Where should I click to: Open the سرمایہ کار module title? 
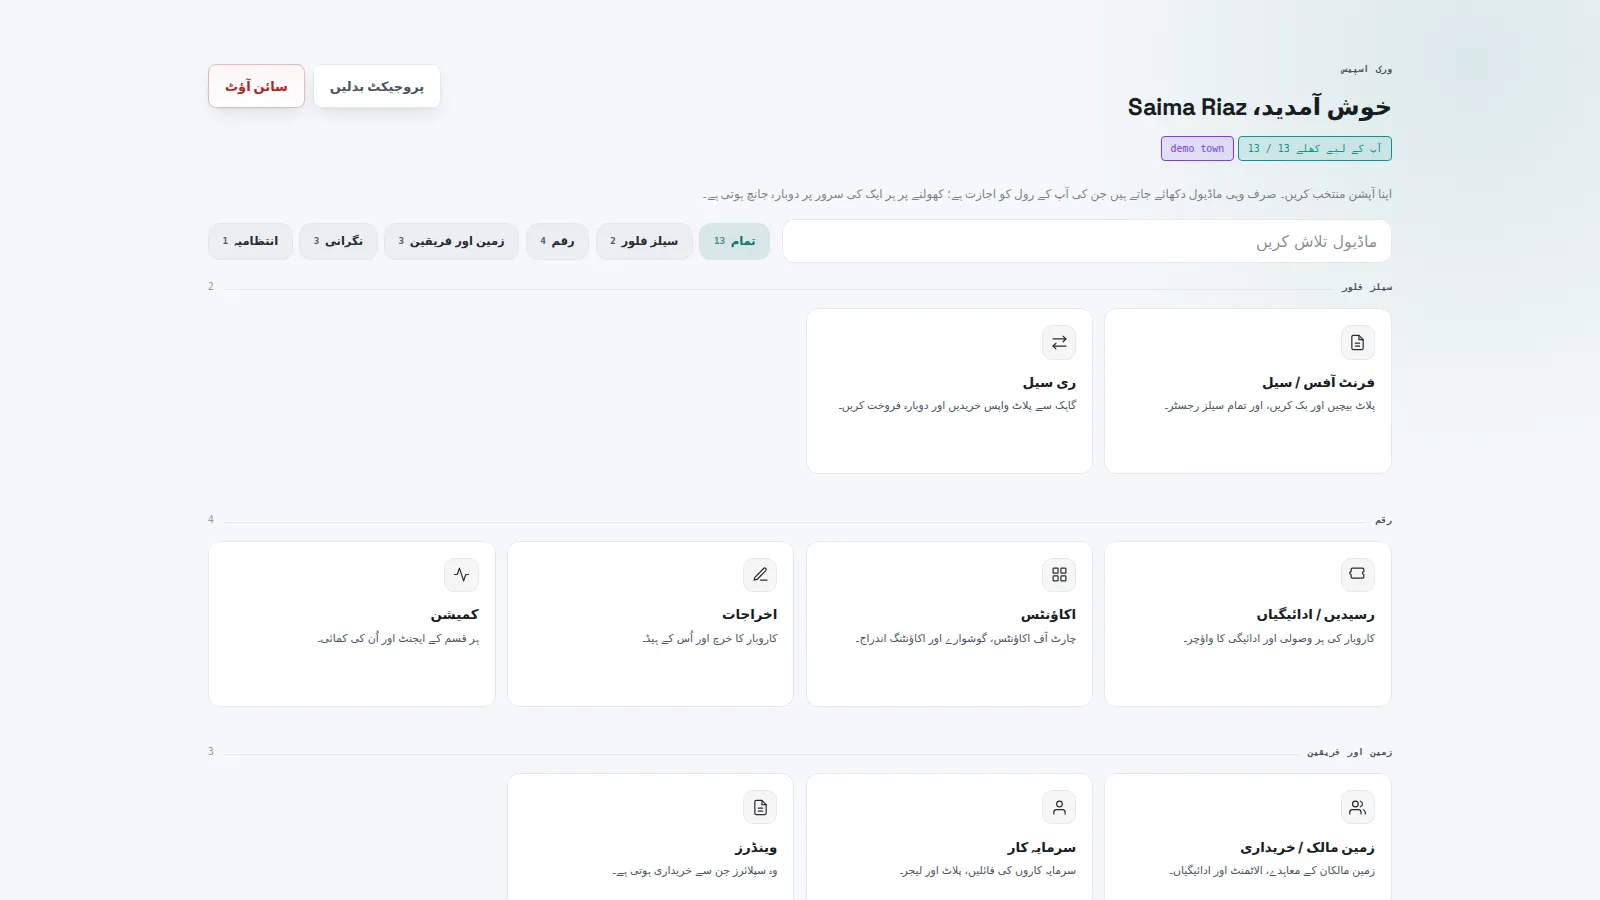coord(1042,847)
